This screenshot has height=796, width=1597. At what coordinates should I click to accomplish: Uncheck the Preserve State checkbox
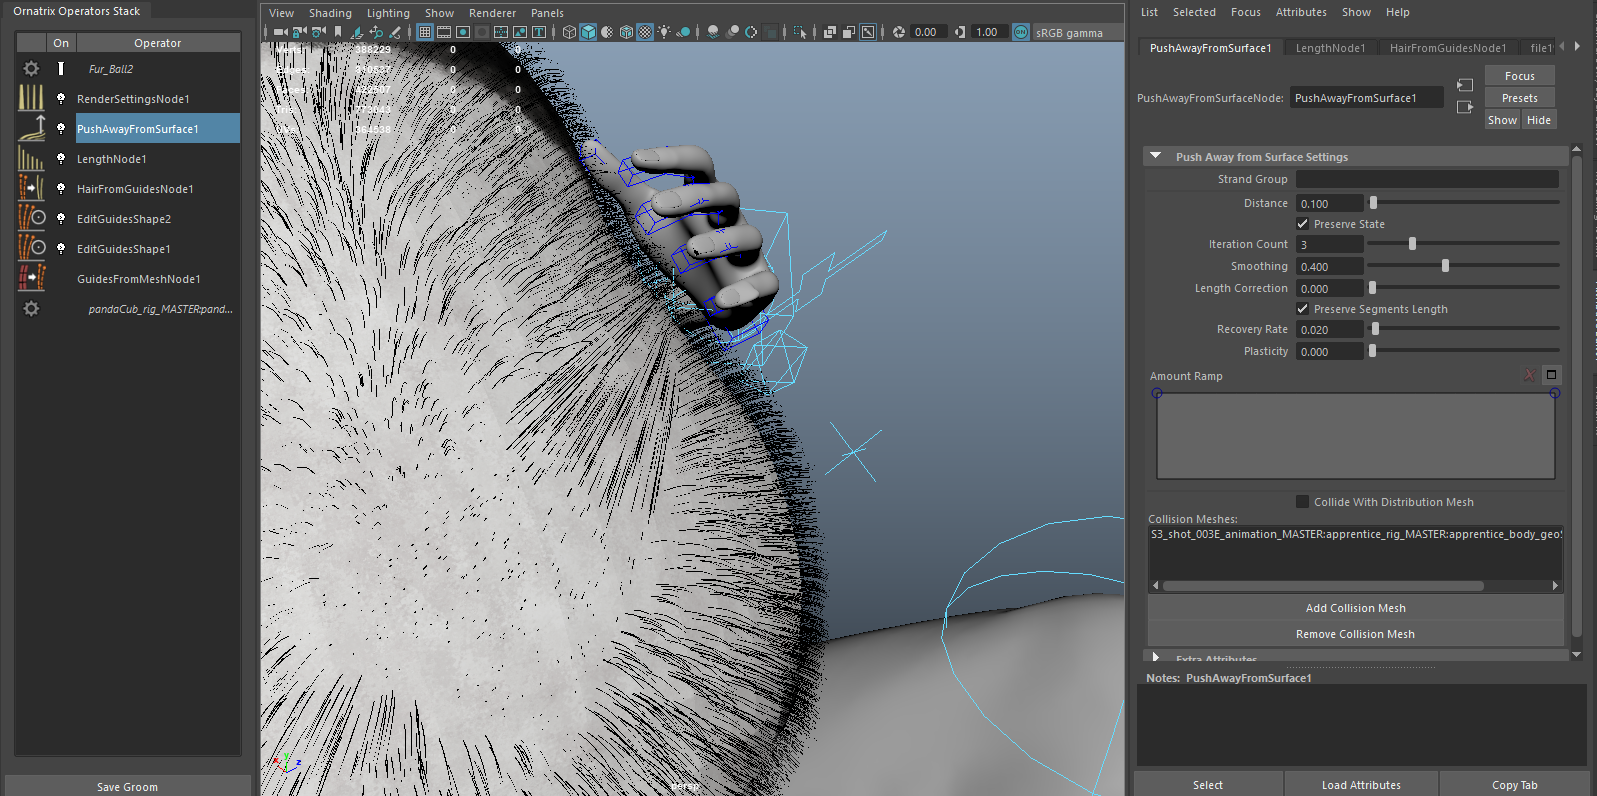[1303, 224]
